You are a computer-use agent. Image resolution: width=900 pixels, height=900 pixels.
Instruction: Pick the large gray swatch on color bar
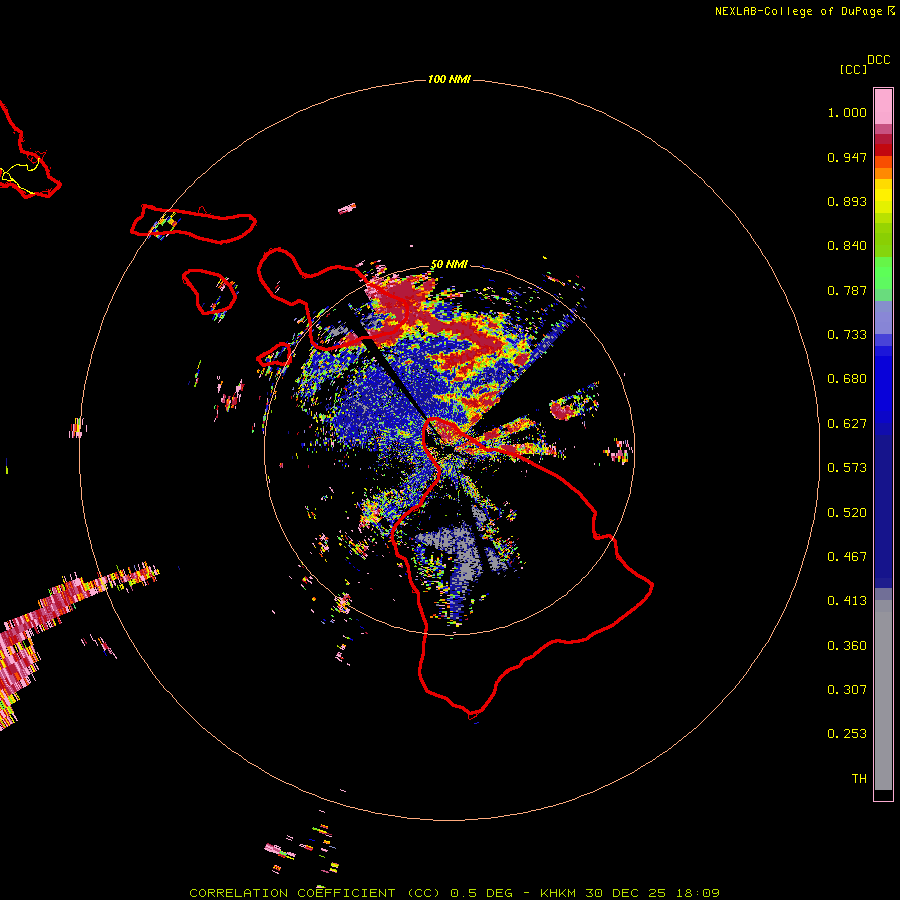[883, 695]
